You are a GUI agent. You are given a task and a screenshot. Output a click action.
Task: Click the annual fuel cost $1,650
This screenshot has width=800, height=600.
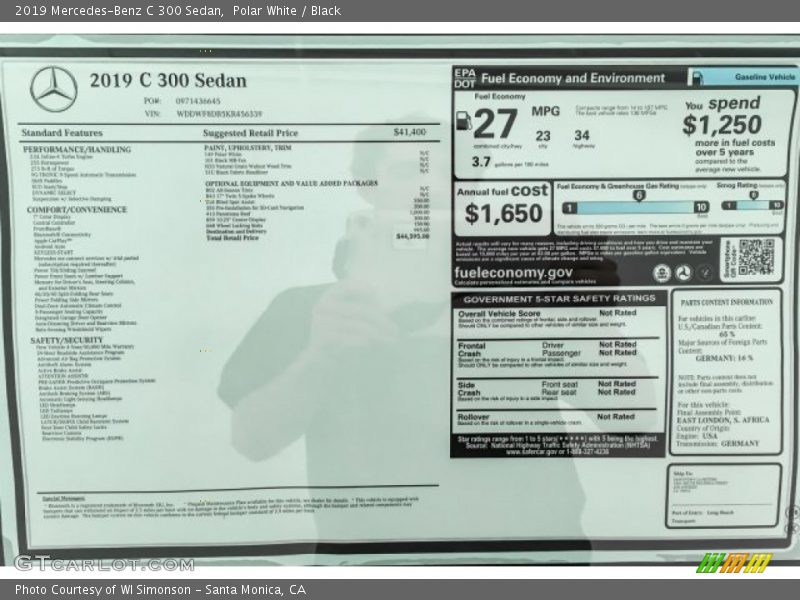503,213
